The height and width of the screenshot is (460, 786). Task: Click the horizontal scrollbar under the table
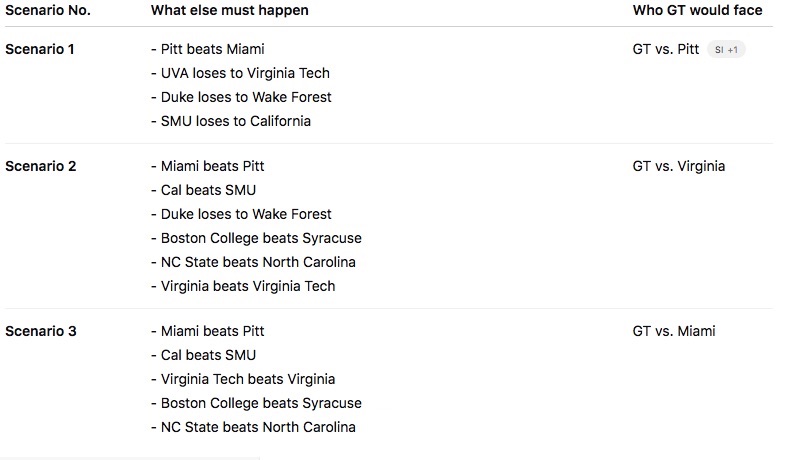pyautogui.click(x=130, y=457)
